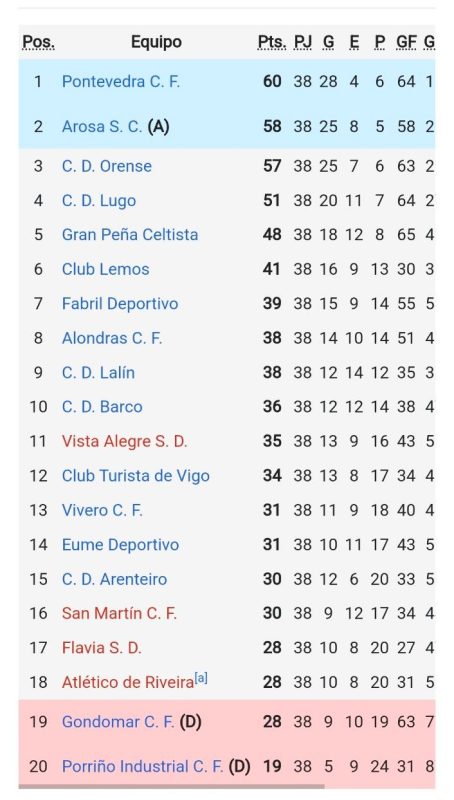Click the PJ column header abbreviation
454x800 pixels.
click(x=303, y=42)
